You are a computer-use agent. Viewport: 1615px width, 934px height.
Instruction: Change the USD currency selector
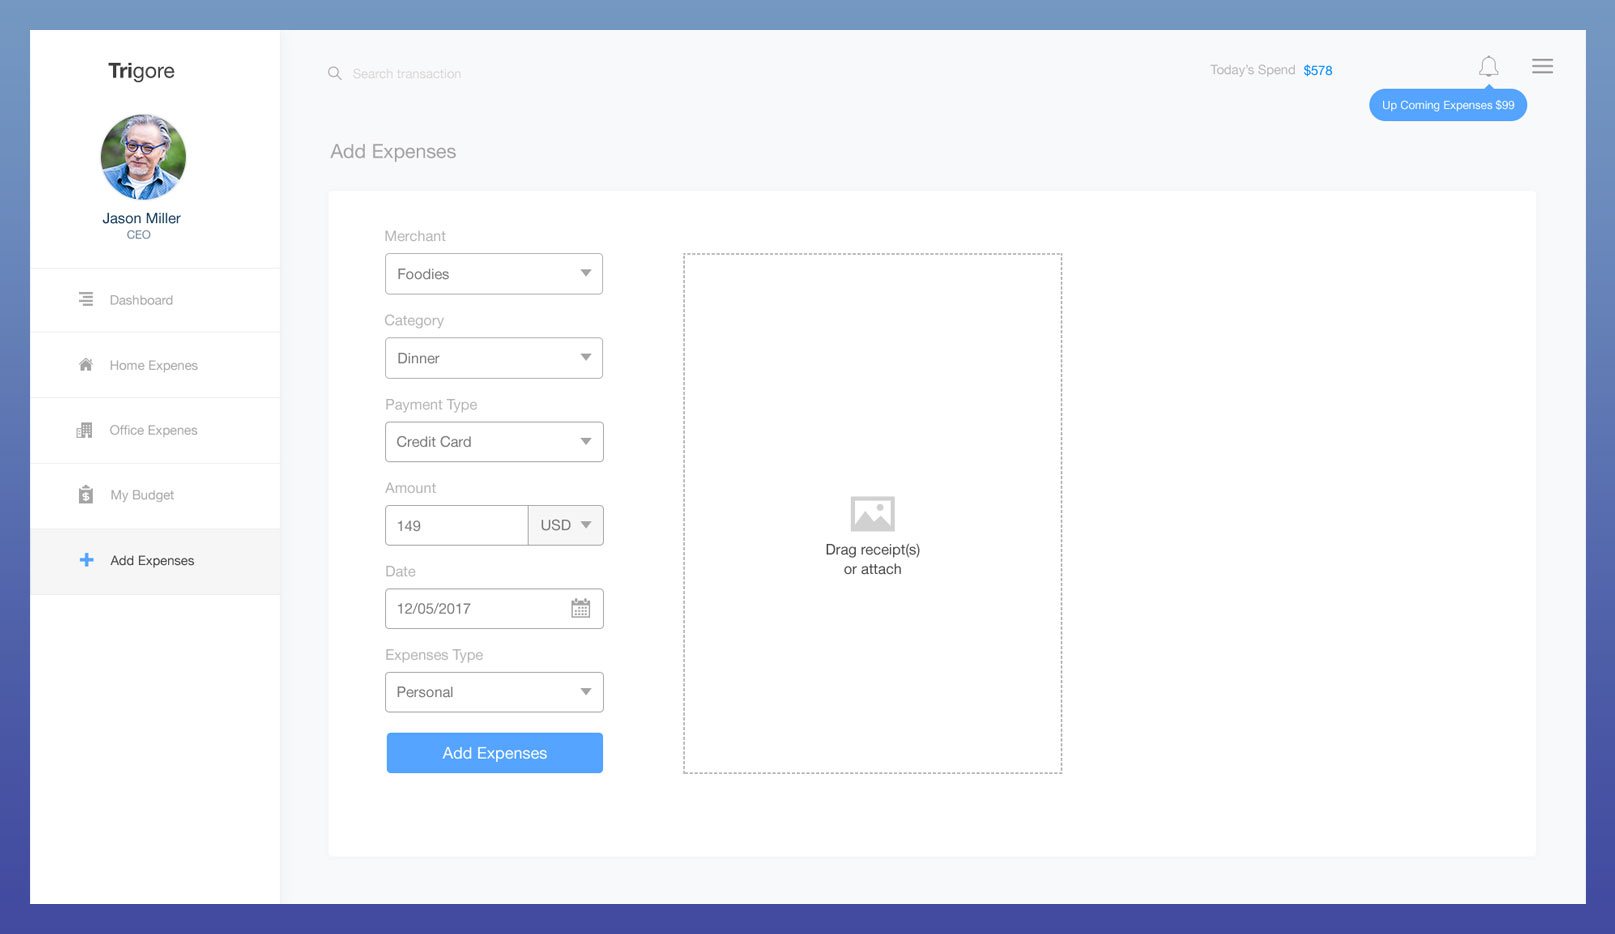[x=566, y=525]
